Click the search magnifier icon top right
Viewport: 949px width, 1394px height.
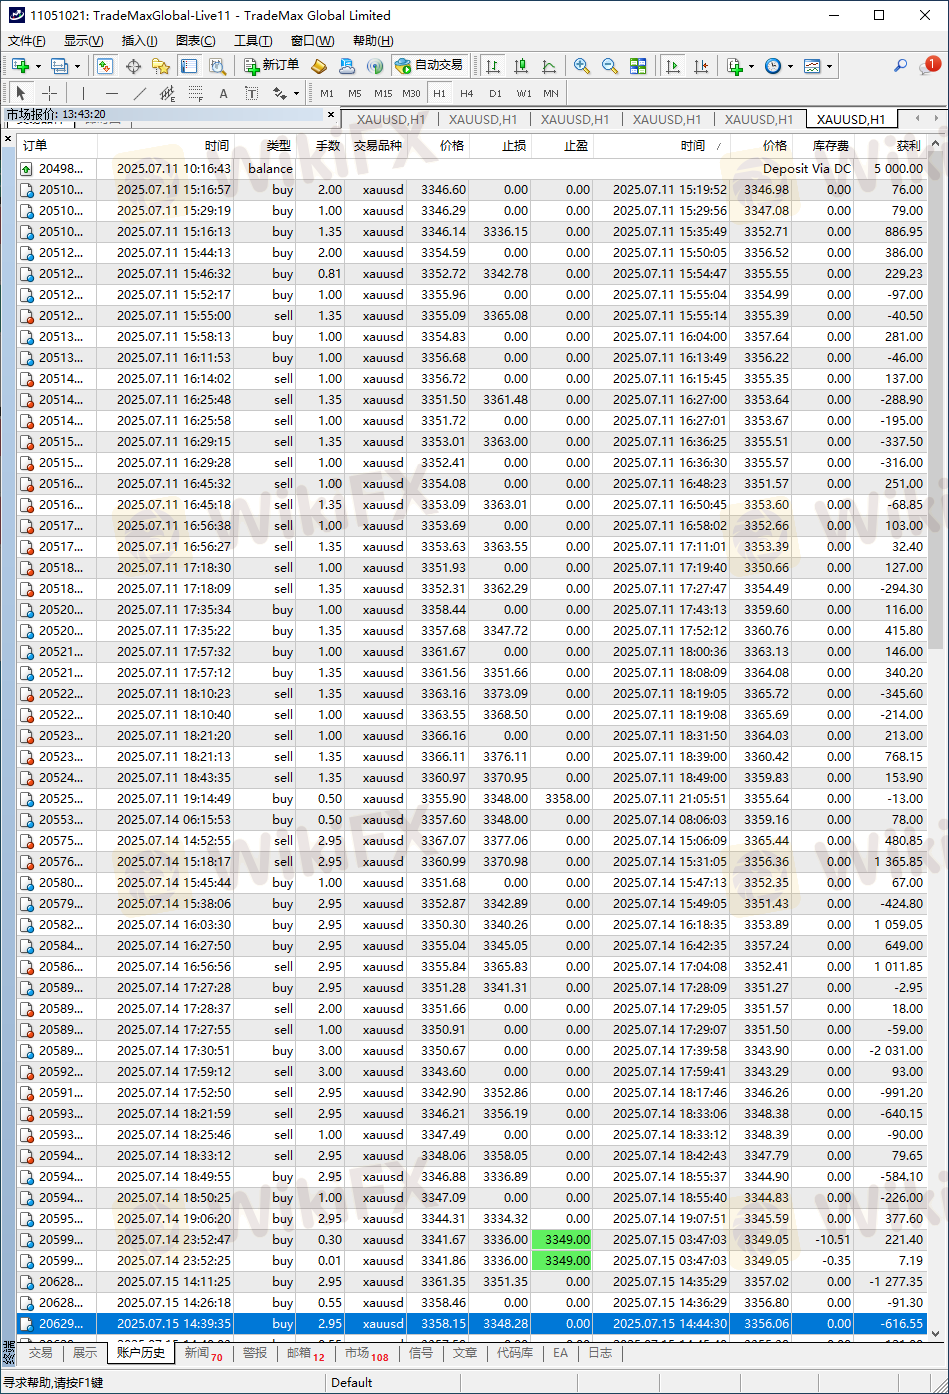click(x=900, y=66)
